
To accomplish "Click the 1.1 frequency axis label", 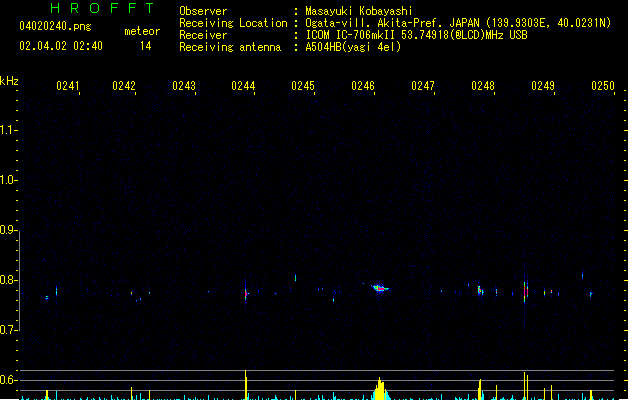I will (x=8, y=130).
